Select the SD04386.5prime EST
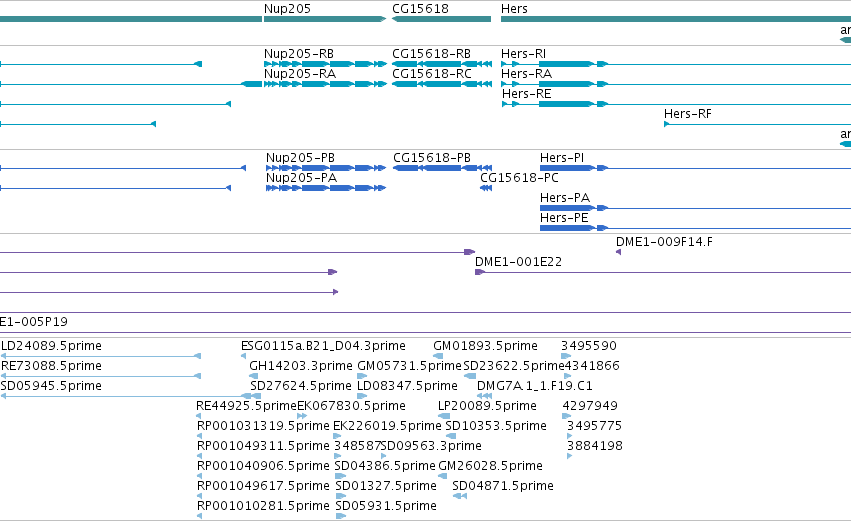 (385, 467)
